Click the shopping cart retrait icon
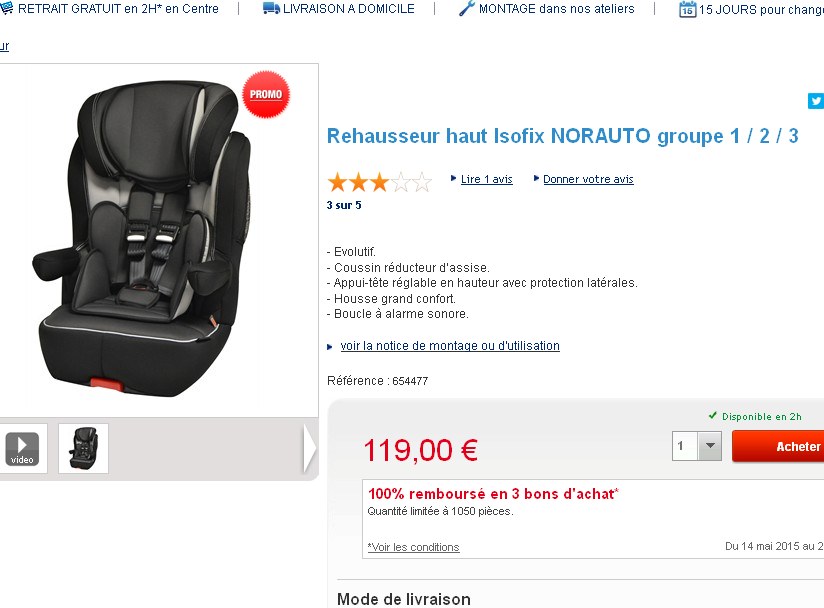This screenshot has width=824, height=608. [6, 8]
